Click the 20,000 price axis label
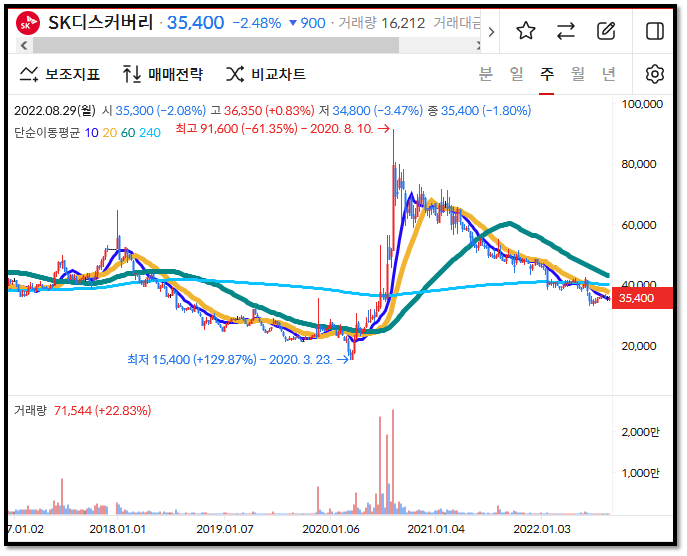Image resolution: width=687 pixels, height=556 pixels. (x=639, y=346)
